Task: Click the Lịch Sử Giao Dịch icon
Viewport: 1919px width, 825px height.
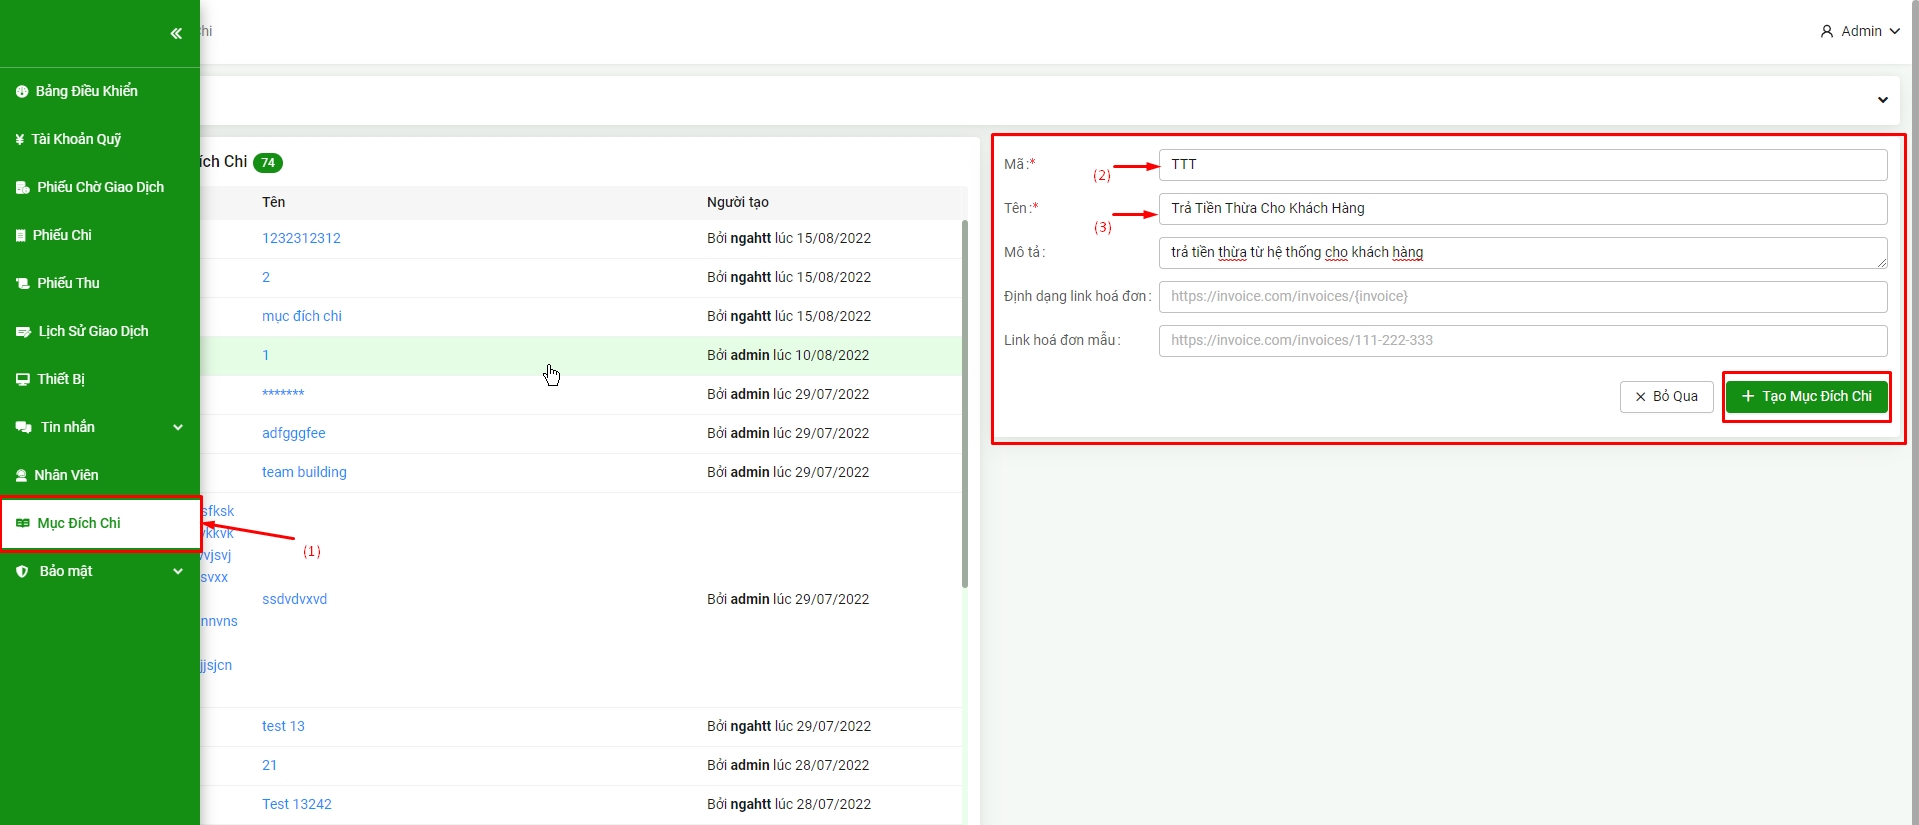Action: pyautogui.click(x=23, y=332)
